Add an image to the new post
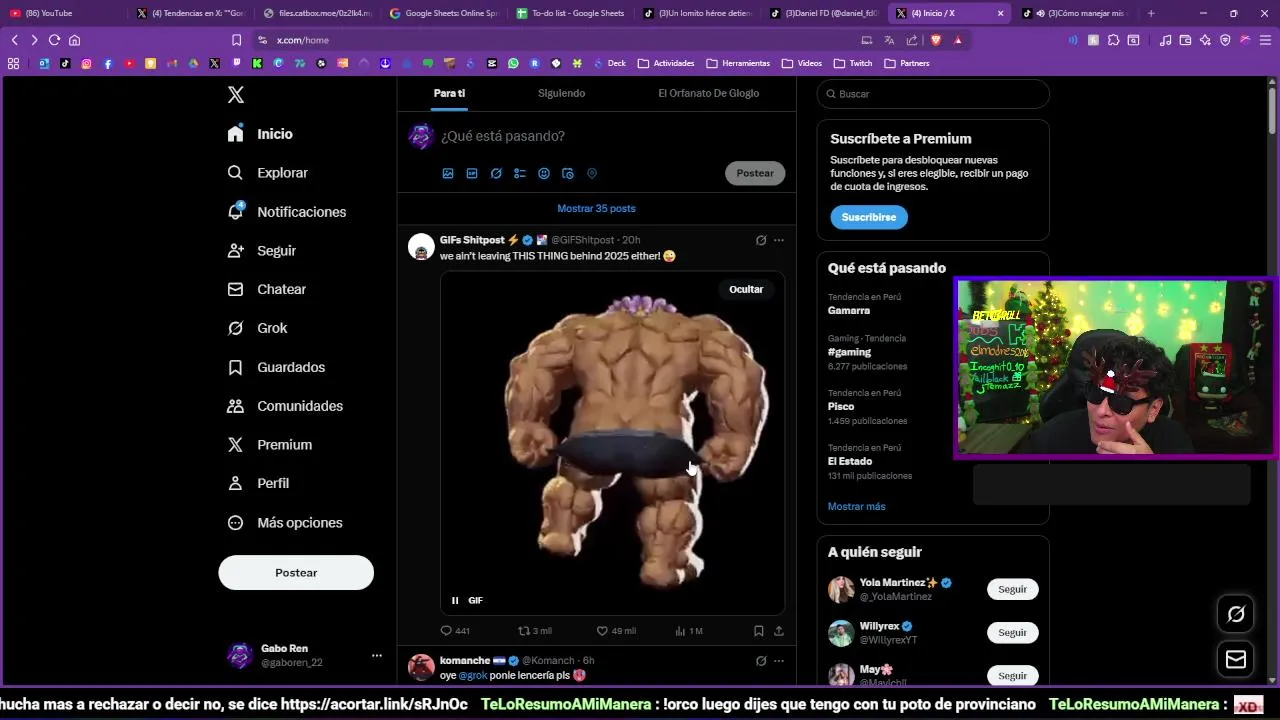This screenshot has width=1280, height=720. click(448, 173)
